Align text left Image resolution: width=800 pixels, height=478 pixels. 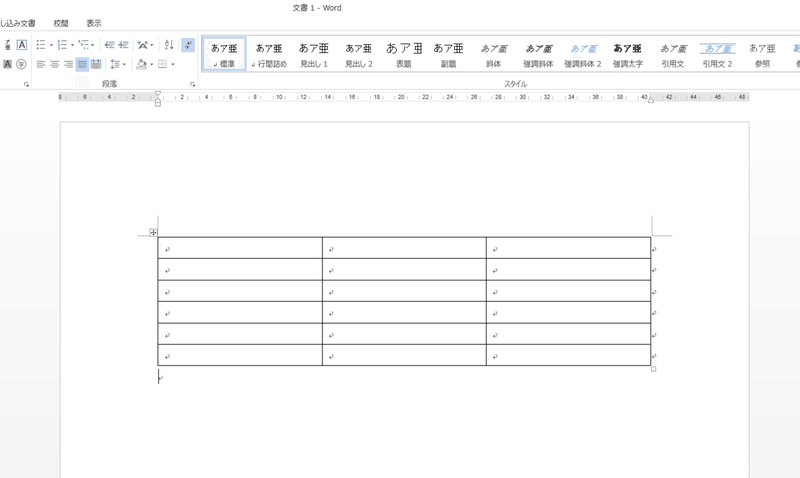pyautogui.click(x=41, y=64)
